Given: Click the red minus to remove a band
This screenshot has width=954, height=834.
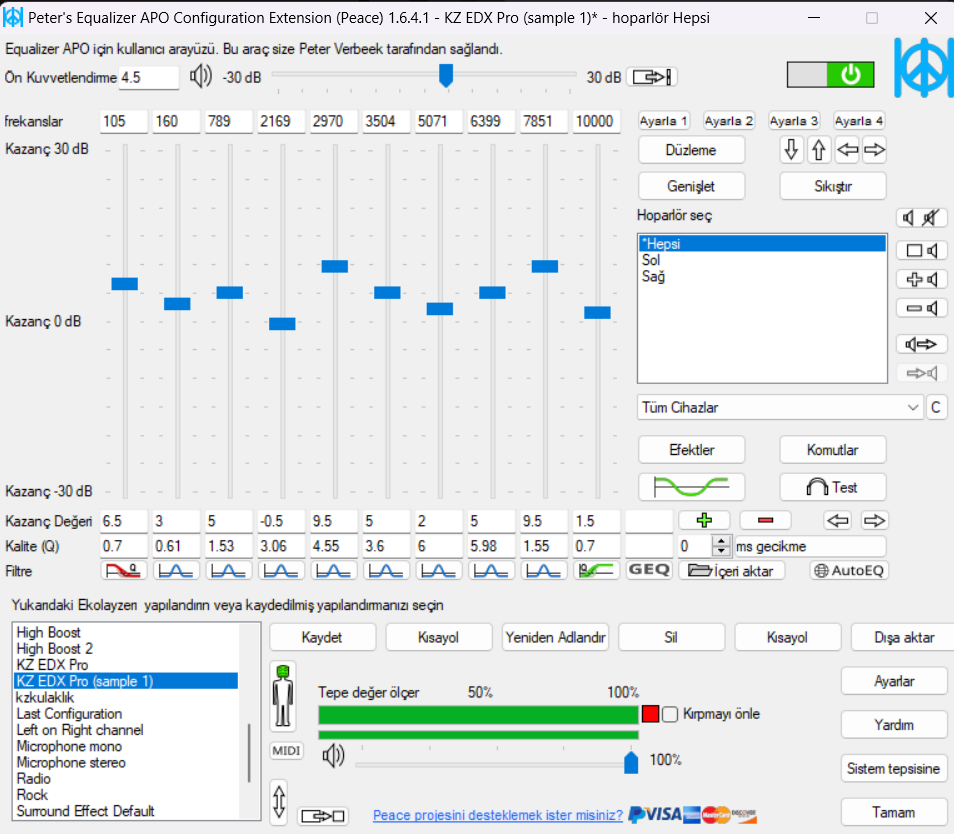Looking at the screenshot, I should pos(765,521).
